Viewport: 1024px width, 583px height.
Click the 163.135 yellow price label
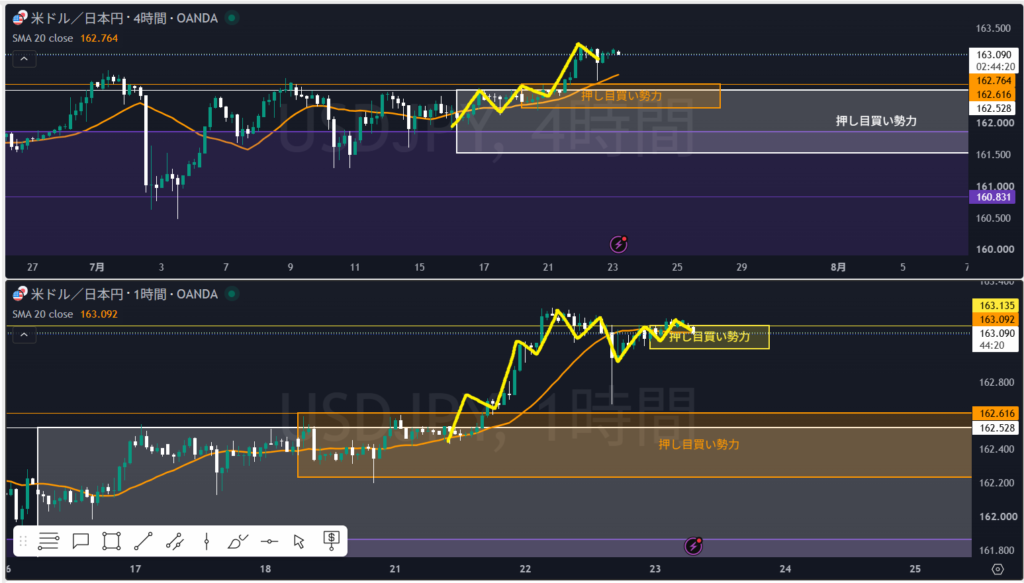click(x=995, y=305)
